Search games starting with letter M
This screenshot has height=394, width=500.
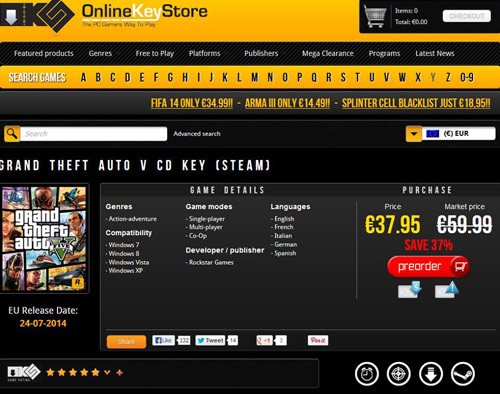click(255, 78)
